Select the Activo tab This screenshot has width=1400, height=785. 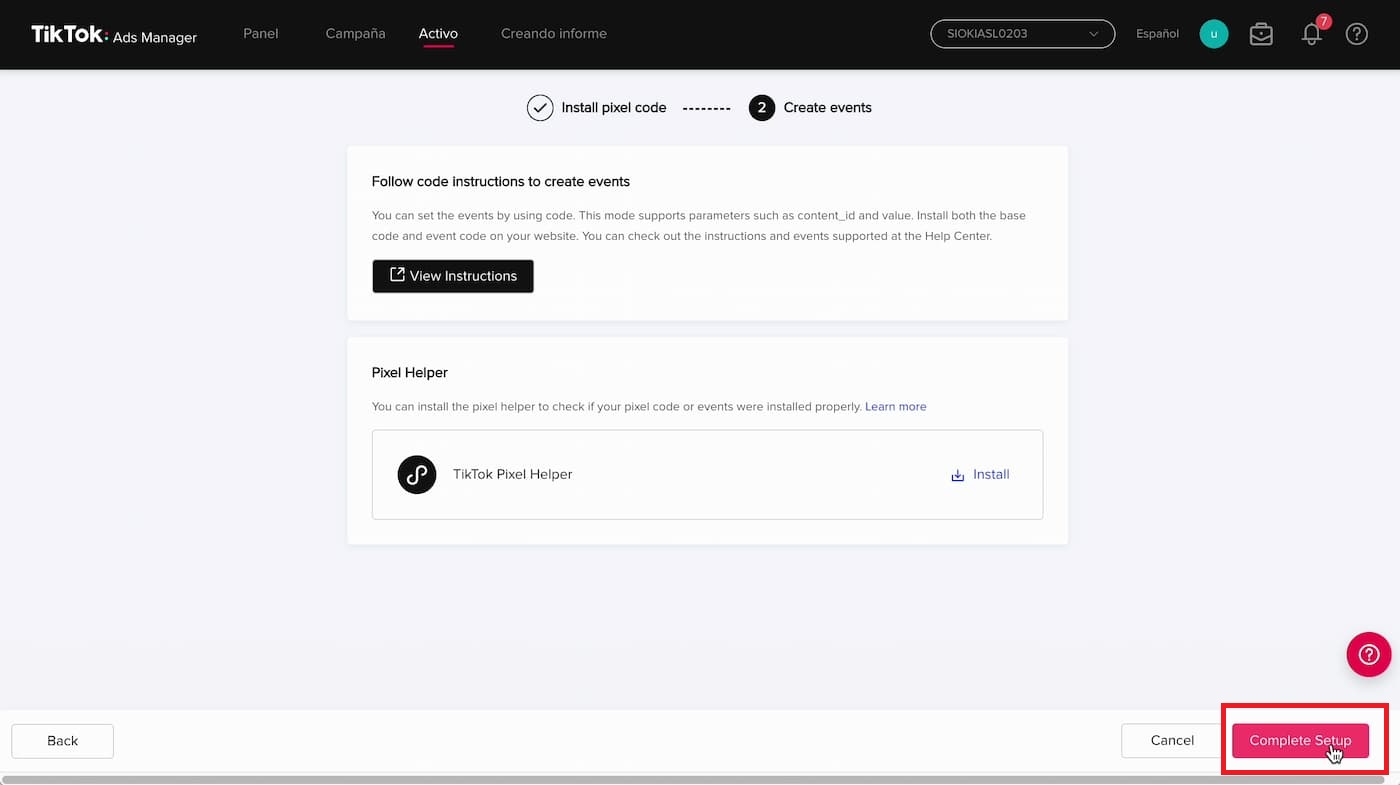pos(438,34)
